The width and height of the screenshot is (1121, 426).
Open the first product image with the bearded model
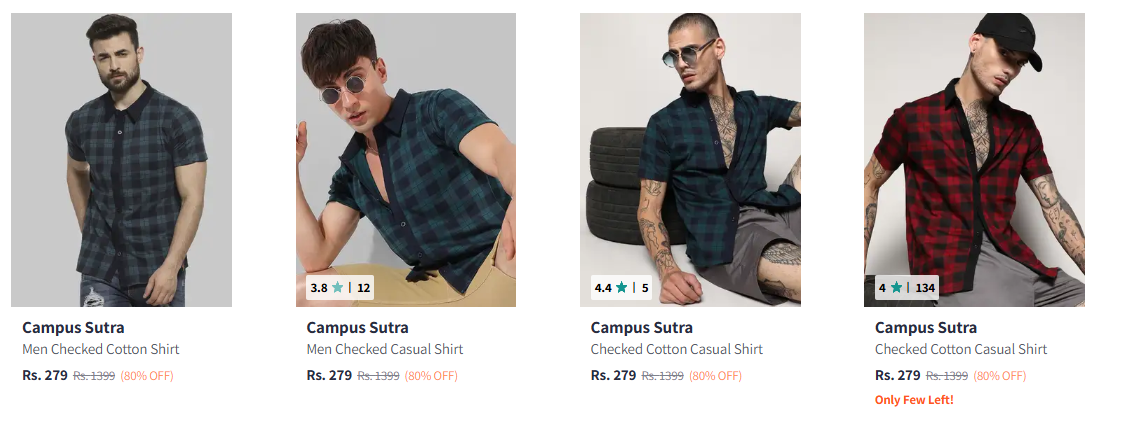[x=121, y=159]
